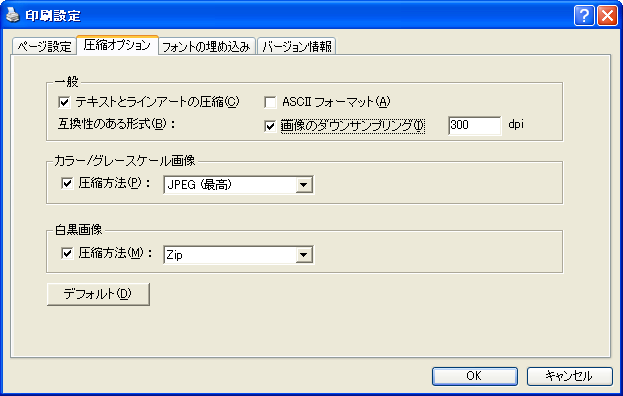Image resolution: width=623 pixels, height=396 pixels.
Task: Enable the ASCII フォーマット checkbox
Action: (270, 102)
